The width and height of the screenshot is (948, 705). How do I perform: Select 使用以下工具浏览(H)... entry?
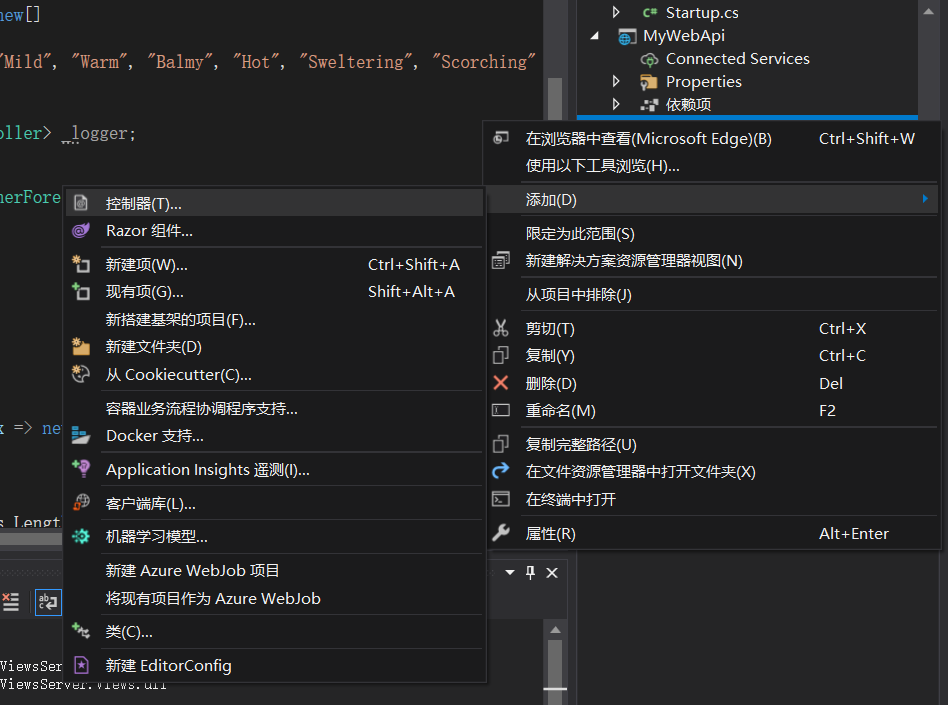(x=712, y=166)
